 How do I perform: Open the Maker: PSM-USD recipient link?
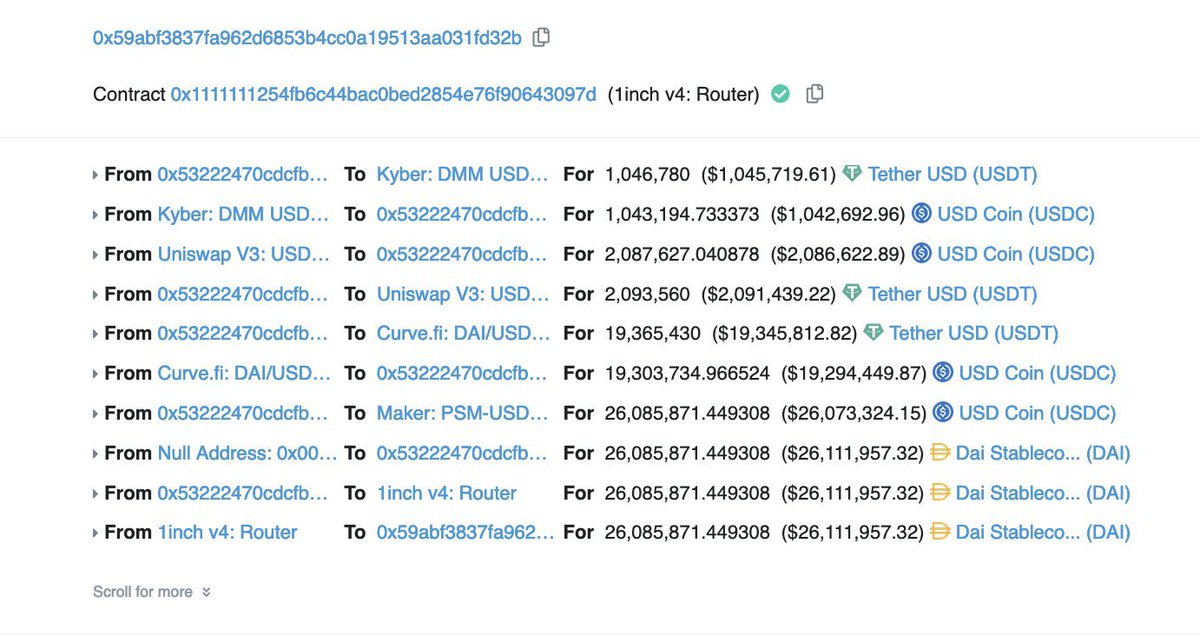click(x=462, y=413)
